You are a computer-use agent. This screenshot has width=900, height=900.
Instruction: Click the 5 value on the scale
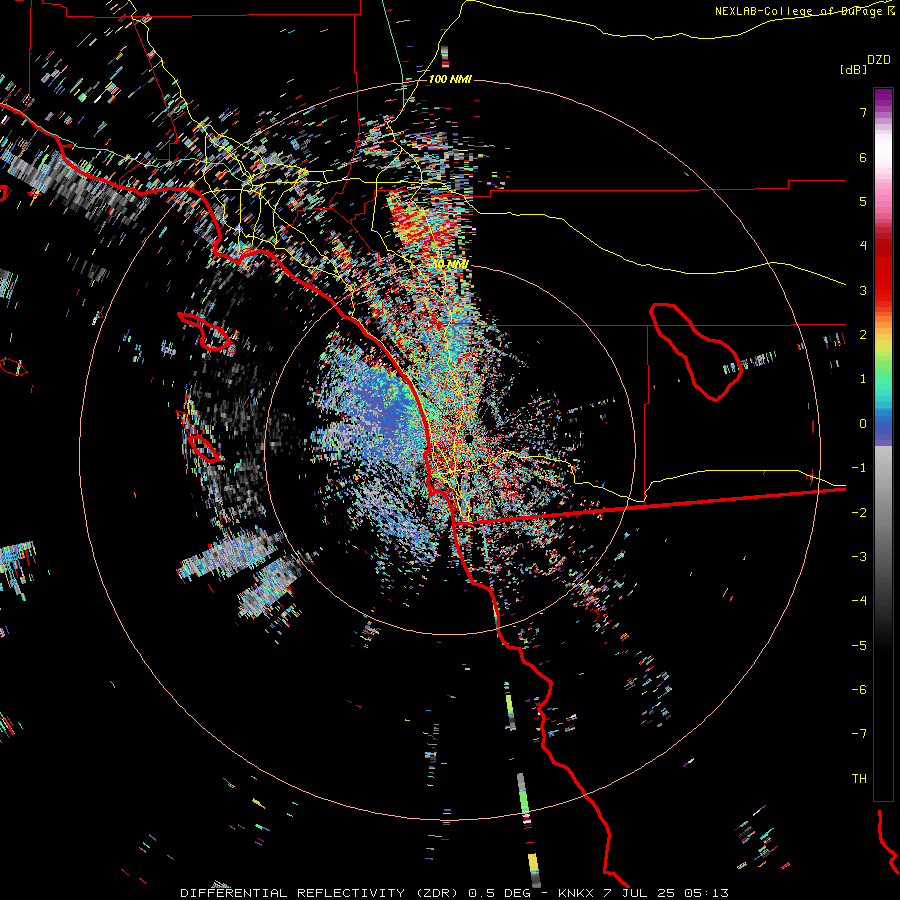tap(863, 201)
